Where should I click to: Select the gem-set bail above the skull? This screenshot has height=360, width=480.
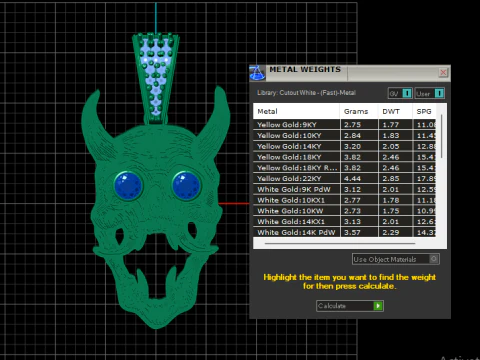pos(156,78)
